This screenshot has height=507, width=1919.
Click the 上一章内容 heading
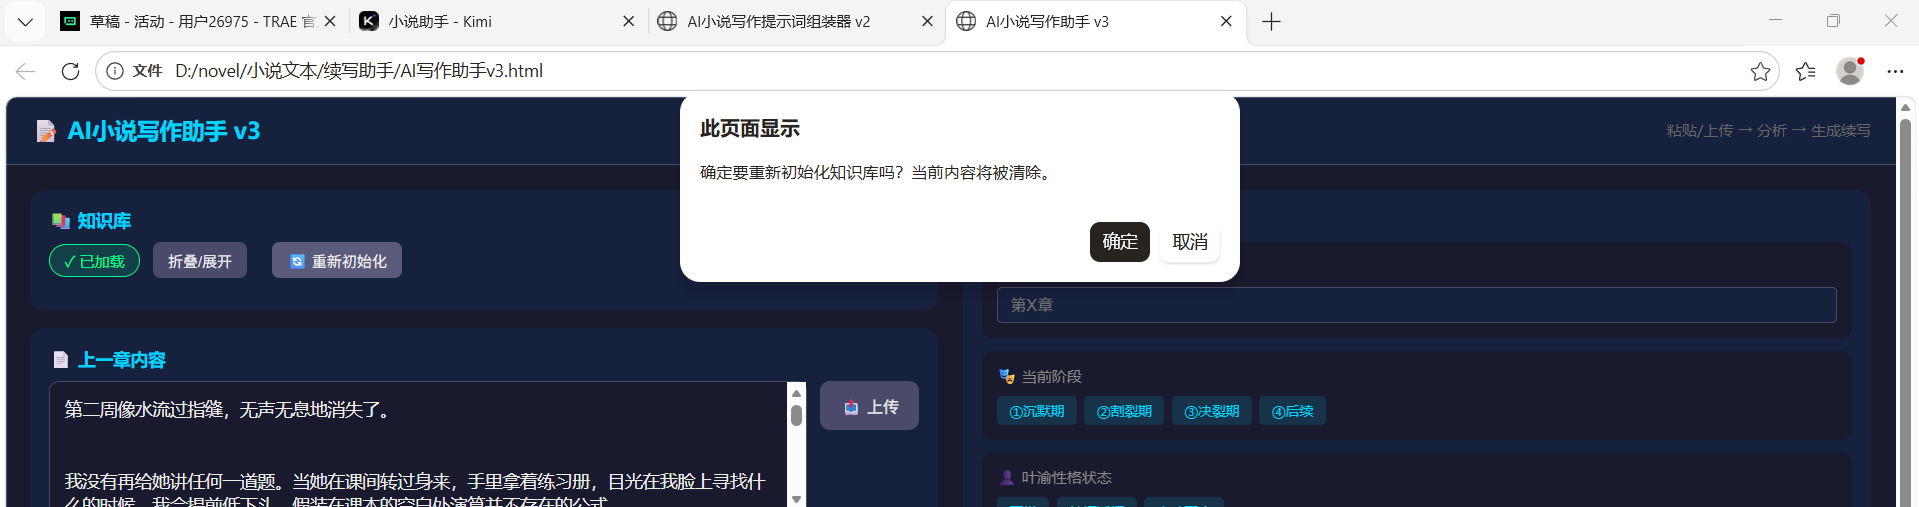[122, 360]
